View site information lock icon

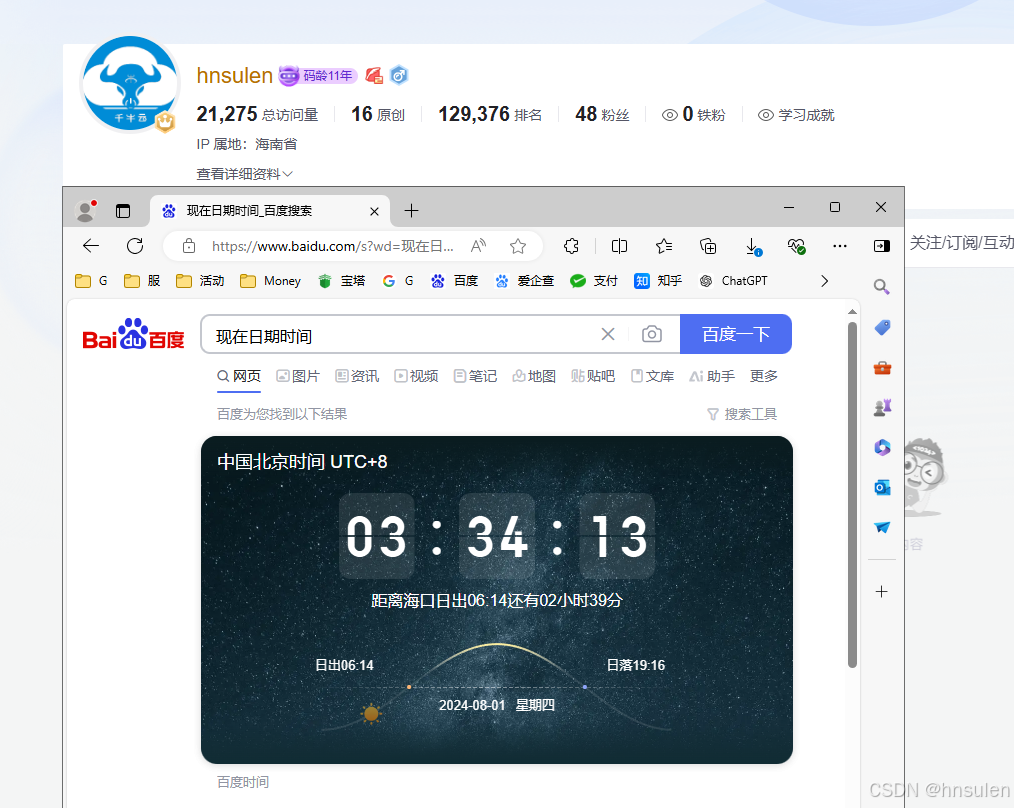(x=189, y=246)
